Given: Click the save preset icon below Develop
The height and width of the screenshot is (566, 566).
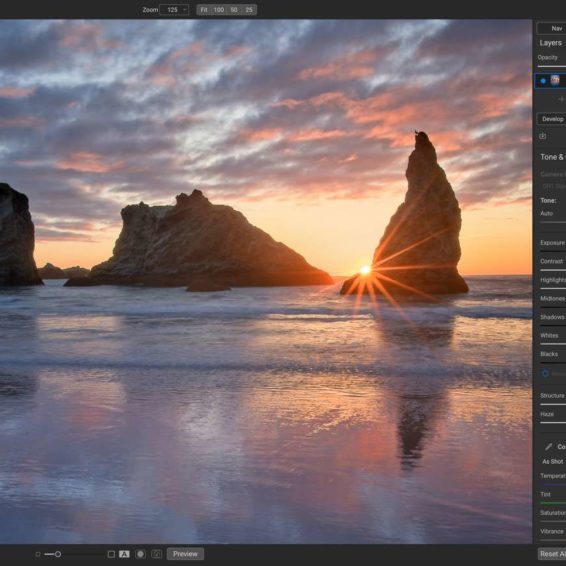Looking at the screenshot, I should pyautogui.click(x=542, y=136).
